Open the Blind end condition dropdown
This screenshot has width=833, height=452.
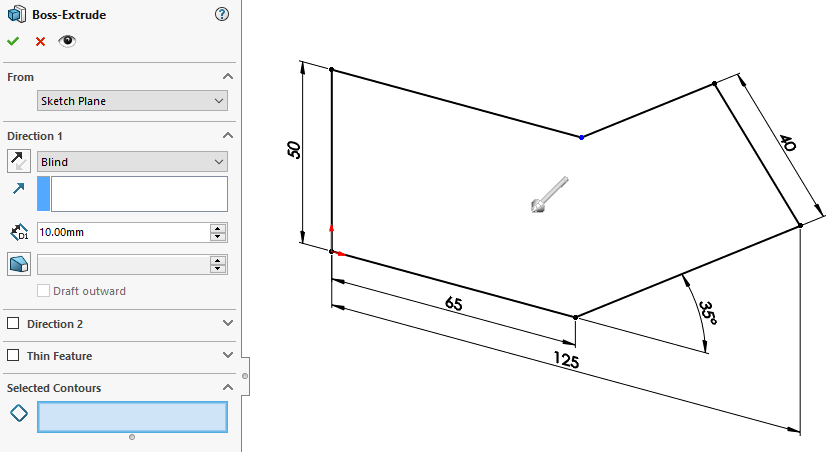pyautogui.click(x=132, y=162)
